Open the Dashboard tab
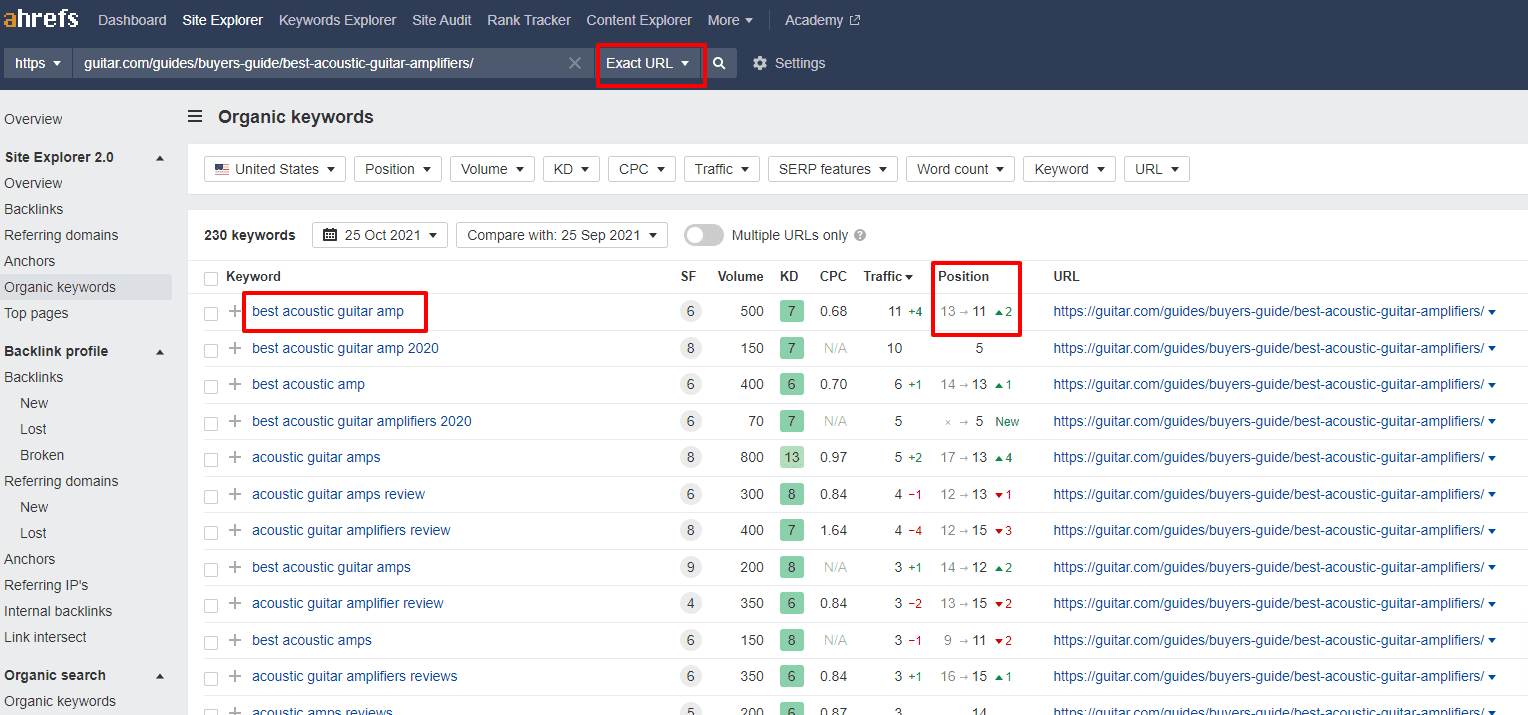This screenshot has width=1528, height=715. point(132,20)
